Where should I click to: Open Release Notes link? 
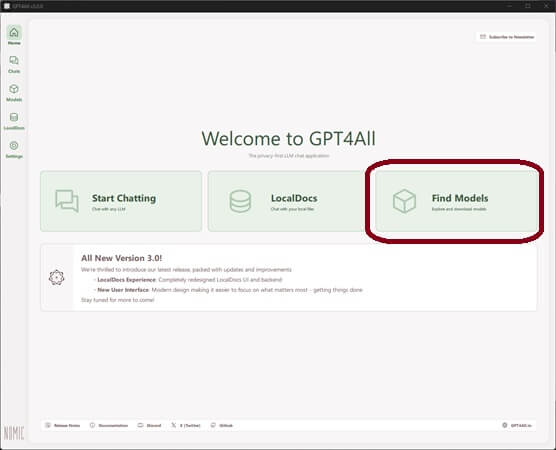click(62, 425)
